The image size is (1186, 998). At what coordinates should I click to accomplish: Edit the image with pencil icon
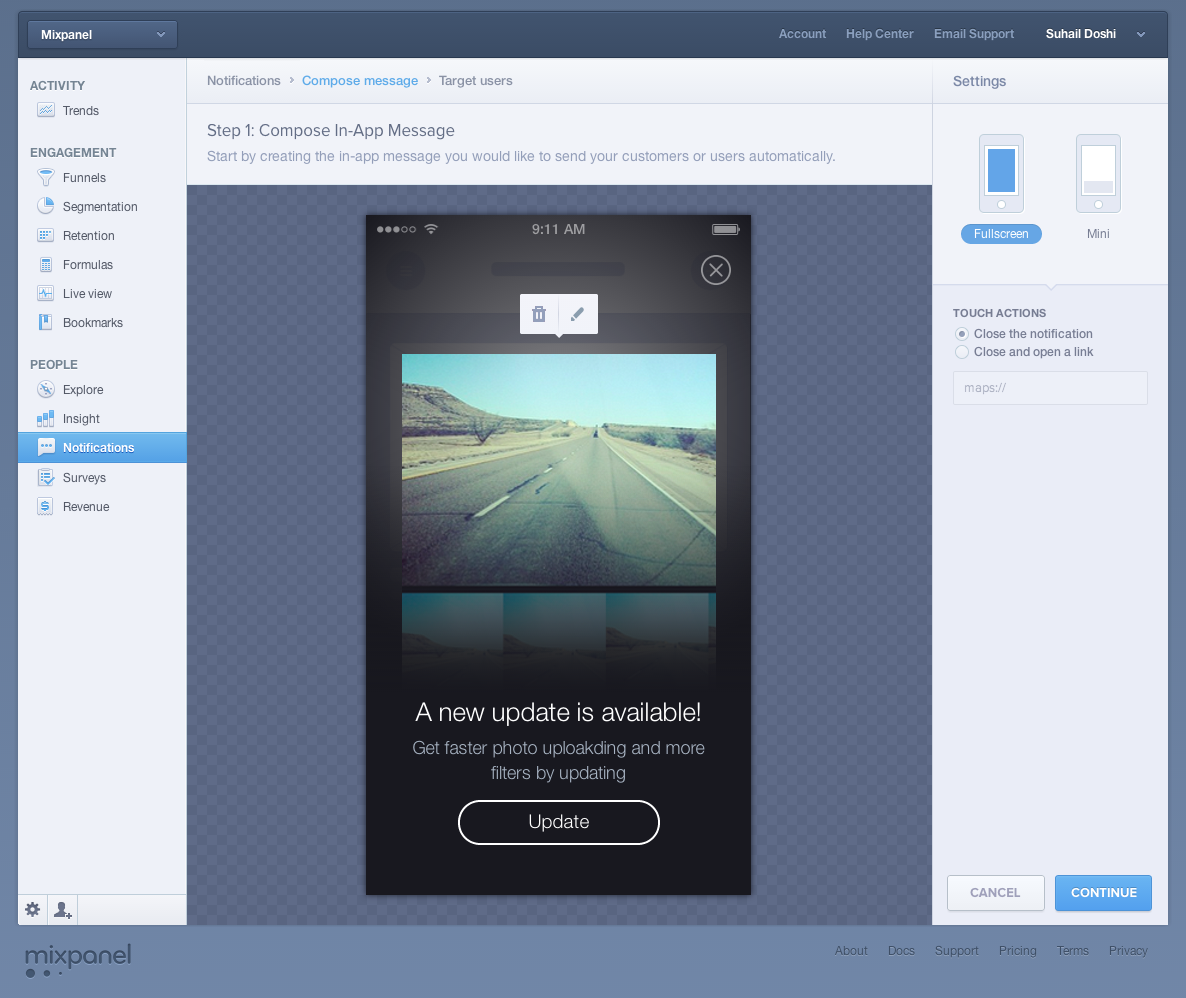coord(578,314)
